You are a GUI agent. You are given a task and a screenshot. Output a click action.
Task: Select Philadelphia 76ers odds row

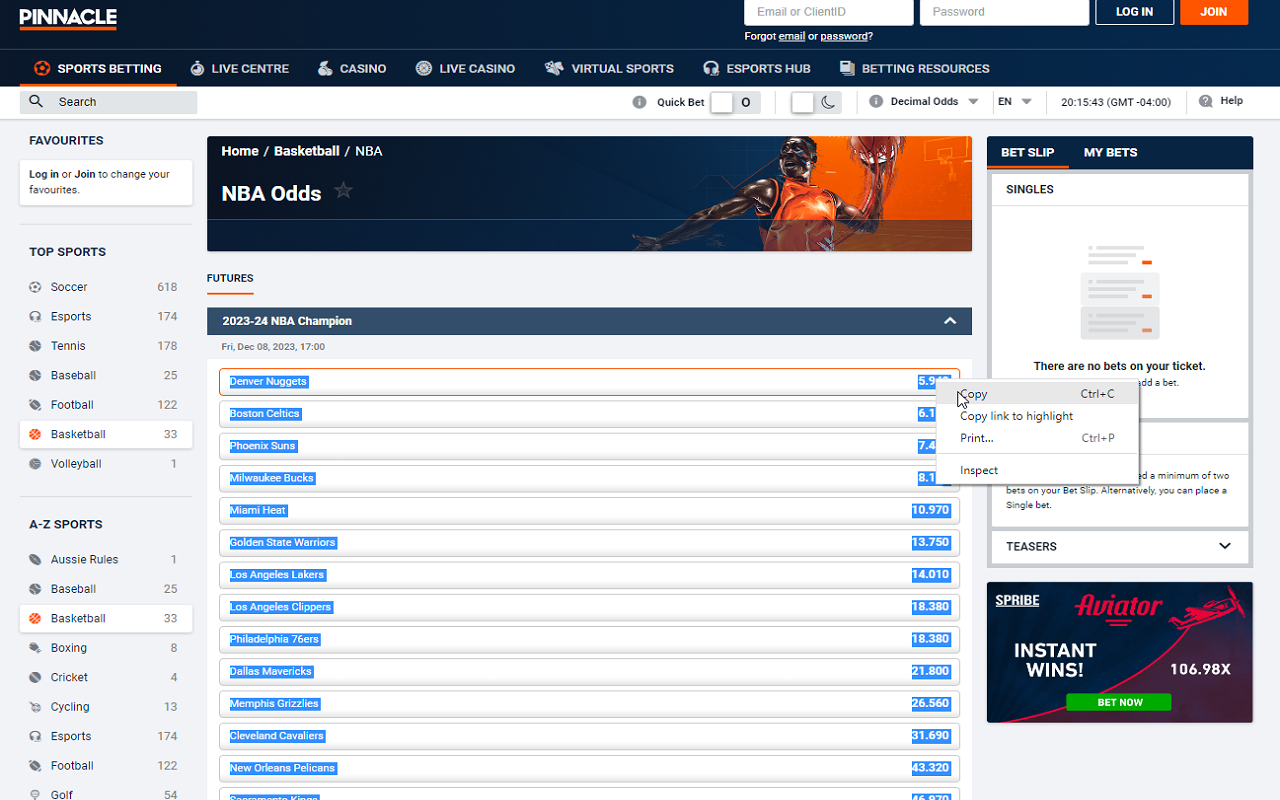point(589,639)
